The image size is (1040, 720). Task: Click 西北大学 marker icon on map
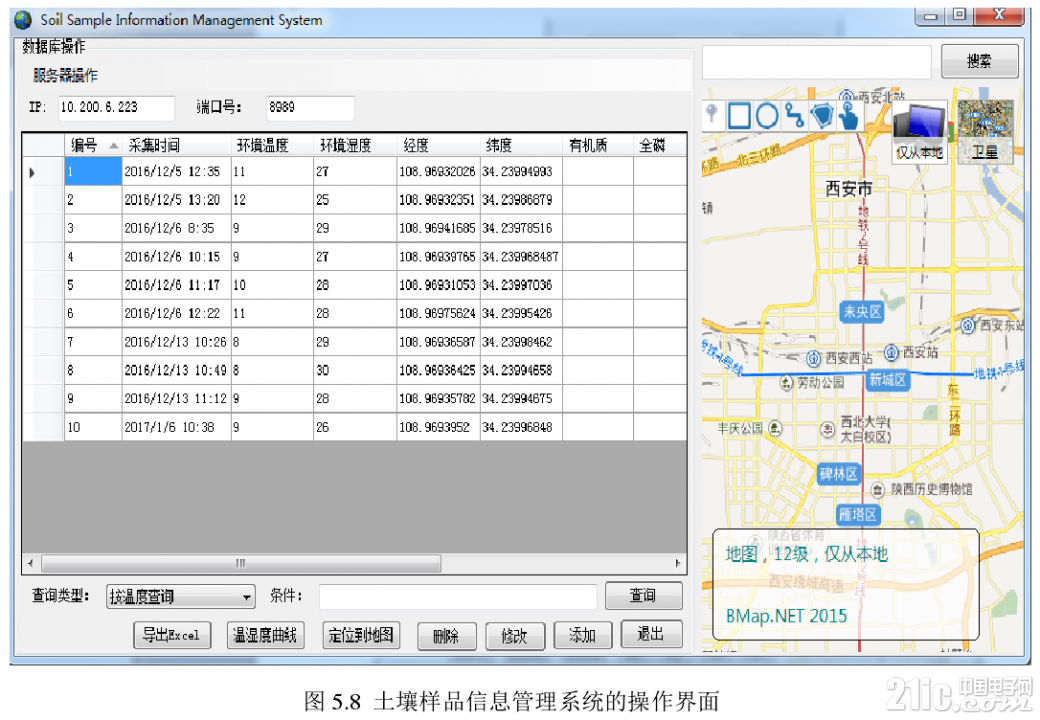(828, 429)
